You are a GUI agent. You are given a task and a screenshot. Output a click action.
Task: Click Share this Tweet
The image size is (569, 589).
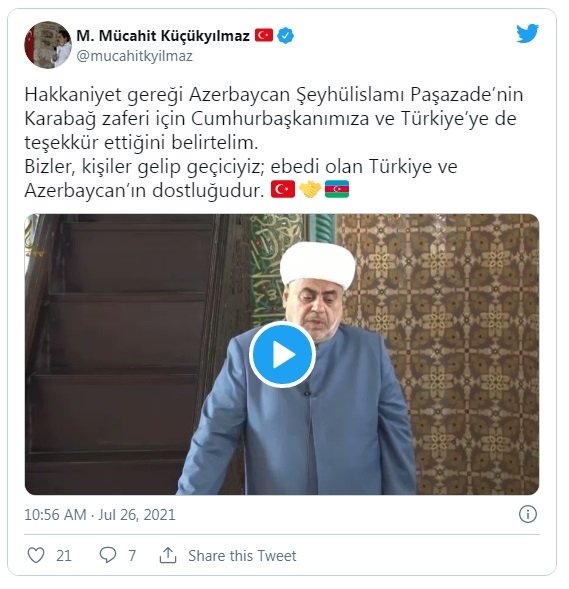pos(242,556)
